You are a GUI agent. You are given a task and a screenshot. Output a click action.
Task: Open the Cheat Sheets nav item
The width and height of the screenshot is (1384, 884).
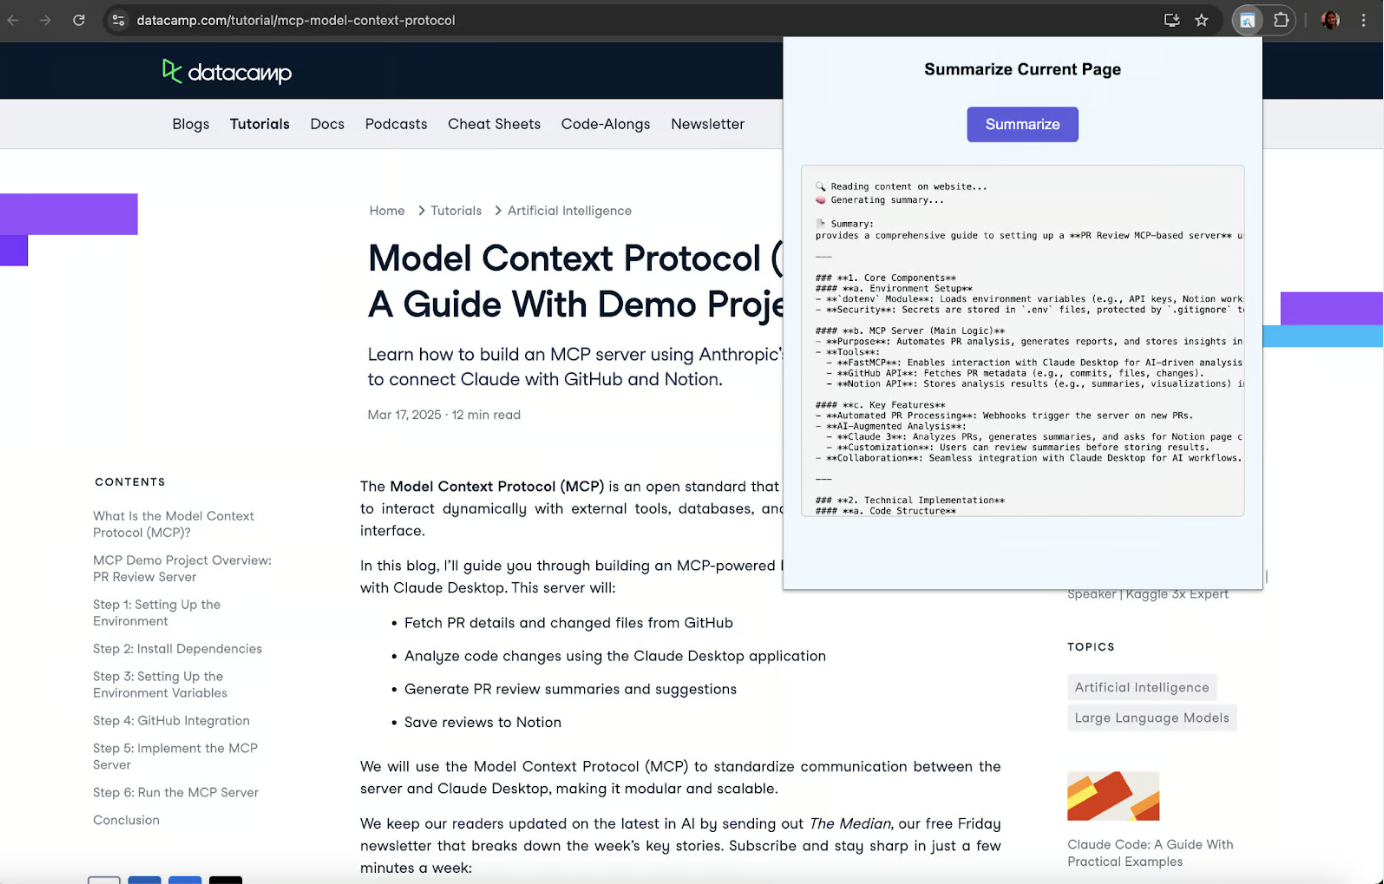tap(494, 124)
